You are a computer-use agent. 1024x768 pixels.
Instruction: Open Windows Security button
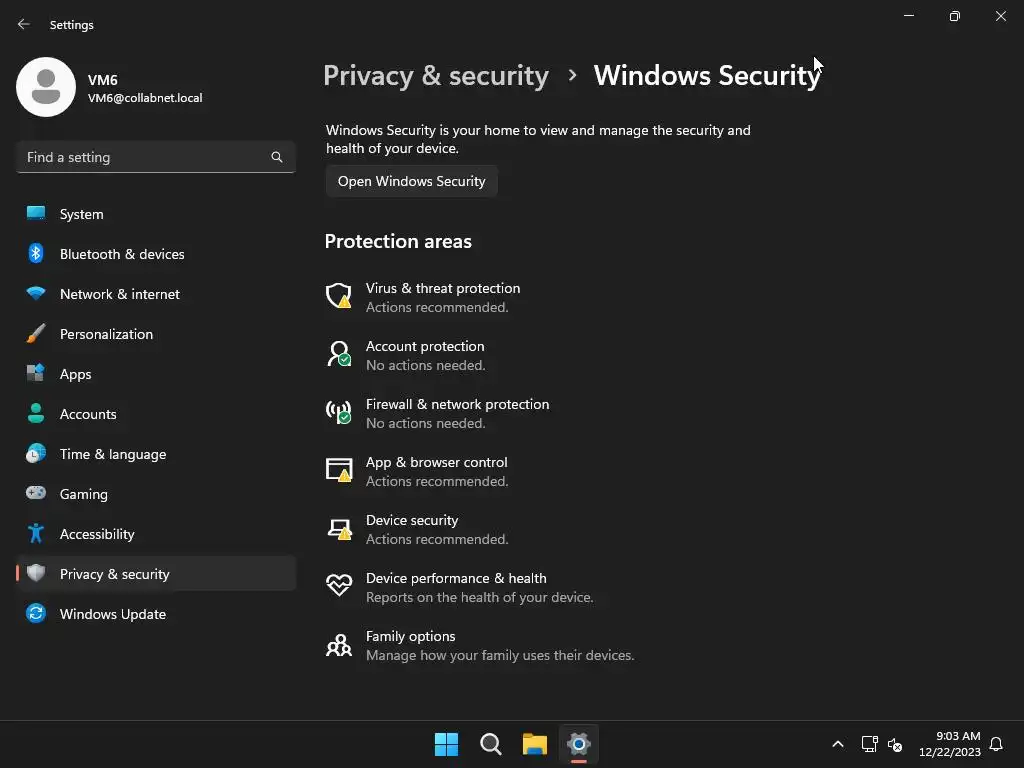pyautogui.click(x=411, y=181)
